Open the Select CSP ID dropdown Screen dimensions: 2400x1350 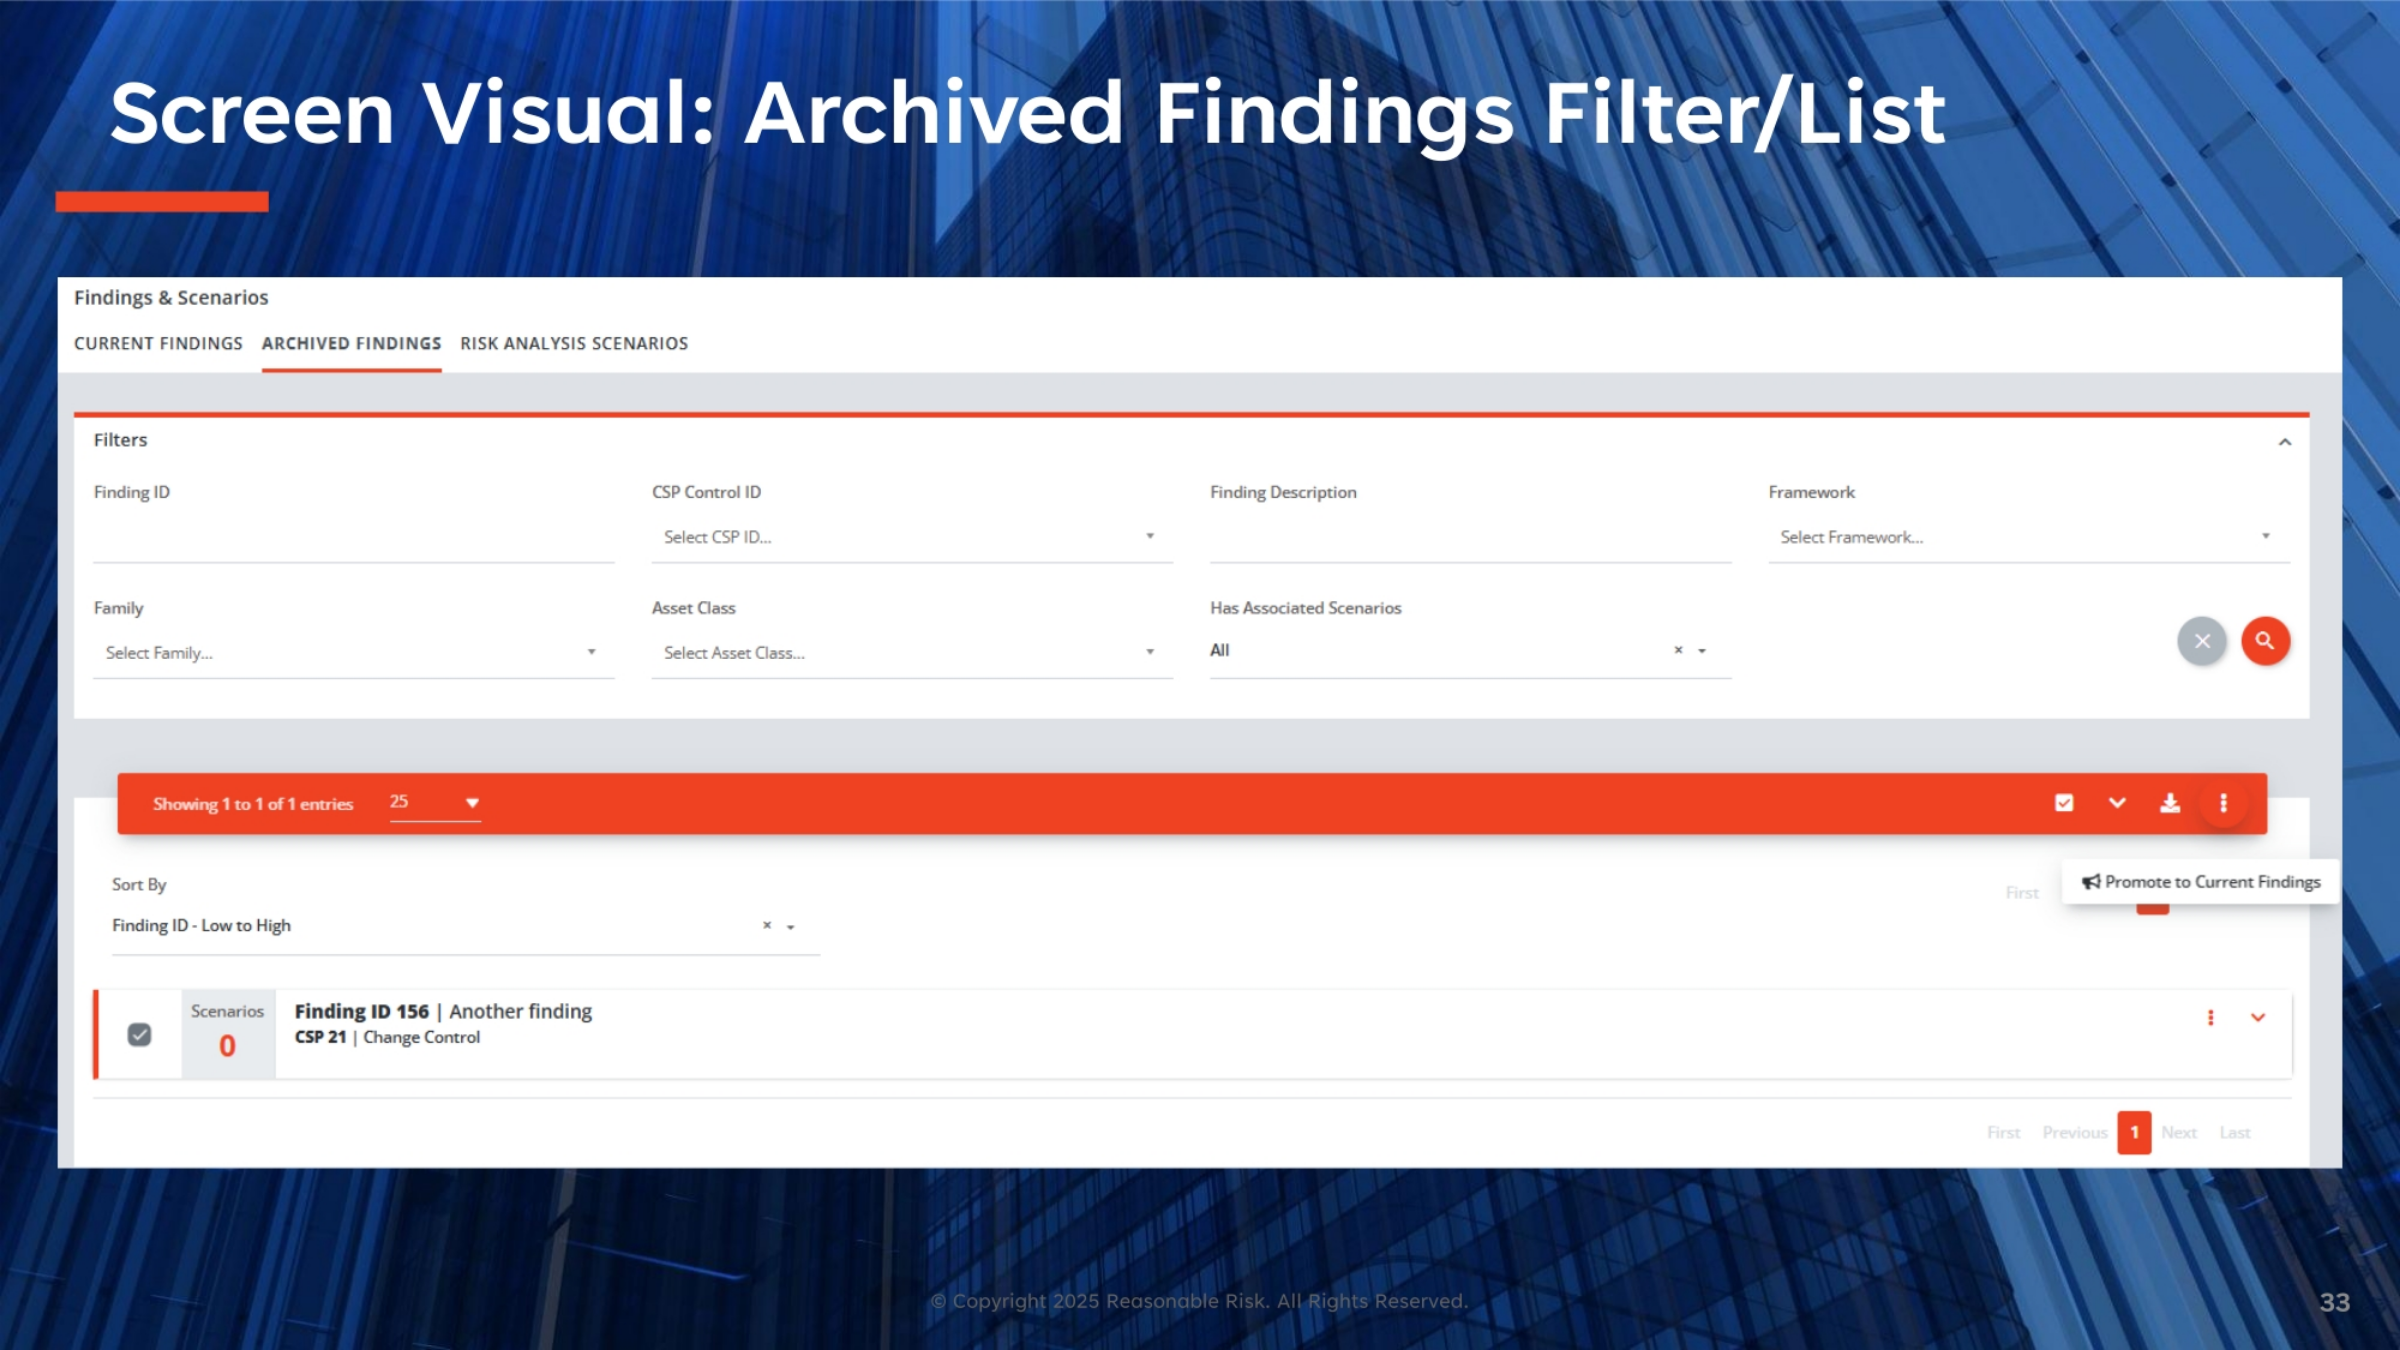pyautogui.click(x=911, y=538)
